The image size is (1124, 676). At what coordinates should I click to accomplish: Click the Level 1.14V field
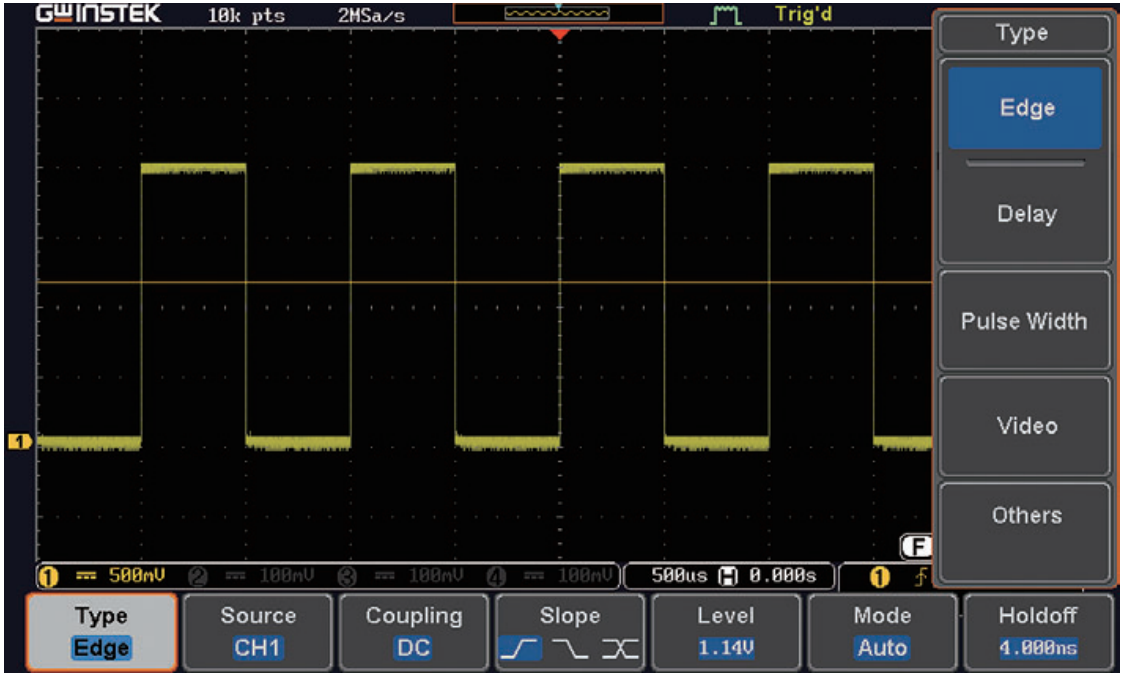[726, 632]
